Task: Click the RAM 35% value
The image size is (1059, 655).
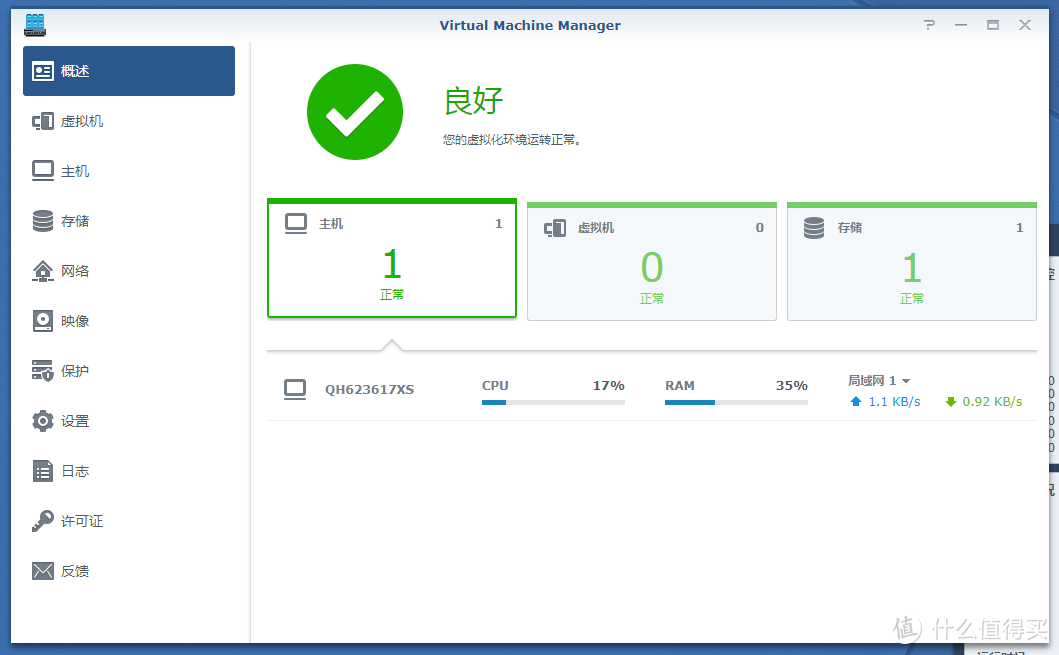Action: click(x=792, y=386)
